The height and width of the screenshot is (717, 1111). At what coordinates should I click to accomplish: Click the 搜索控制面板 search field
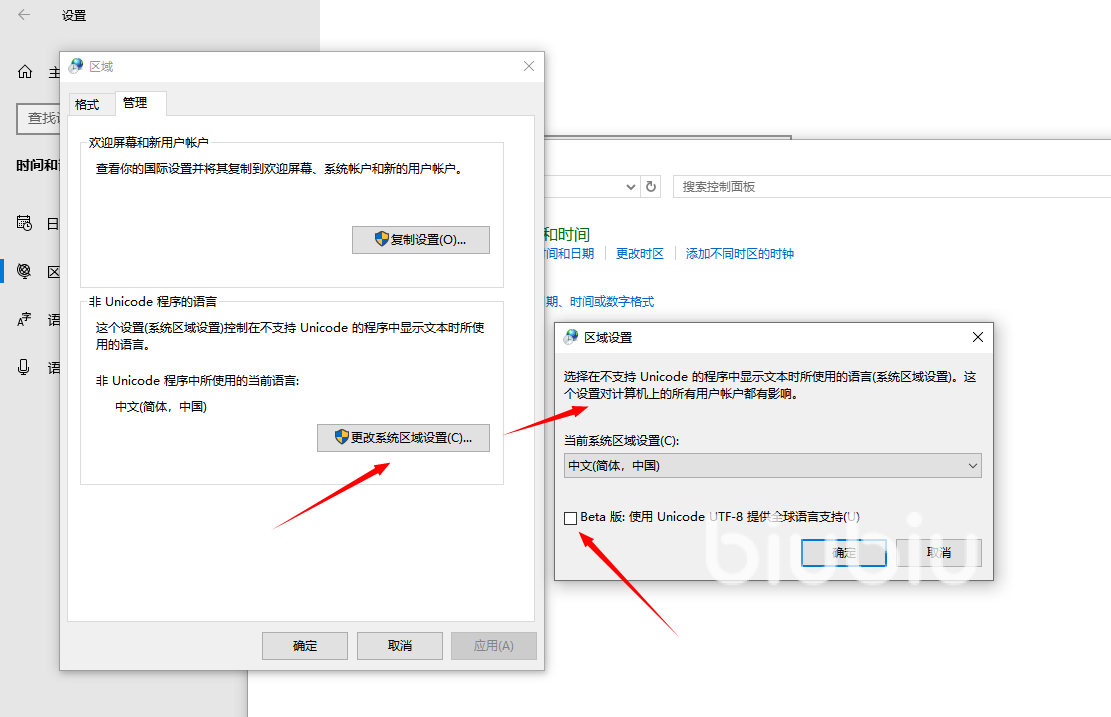click(x=890, y=187)
